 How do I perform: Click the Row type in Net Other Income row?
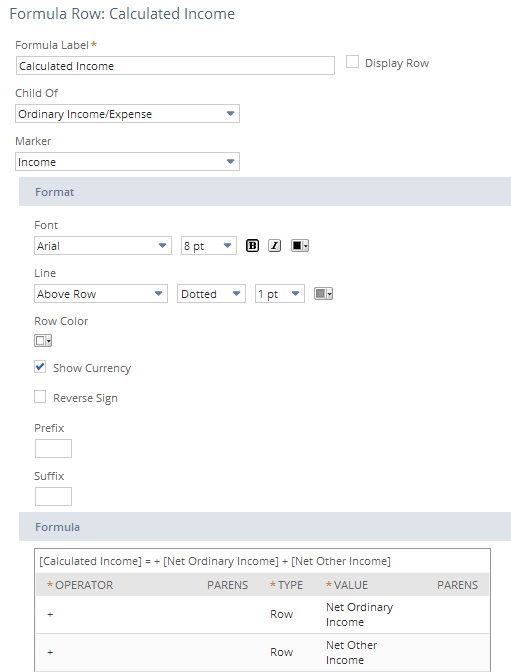pyautogui.click(x=282, y=652)
